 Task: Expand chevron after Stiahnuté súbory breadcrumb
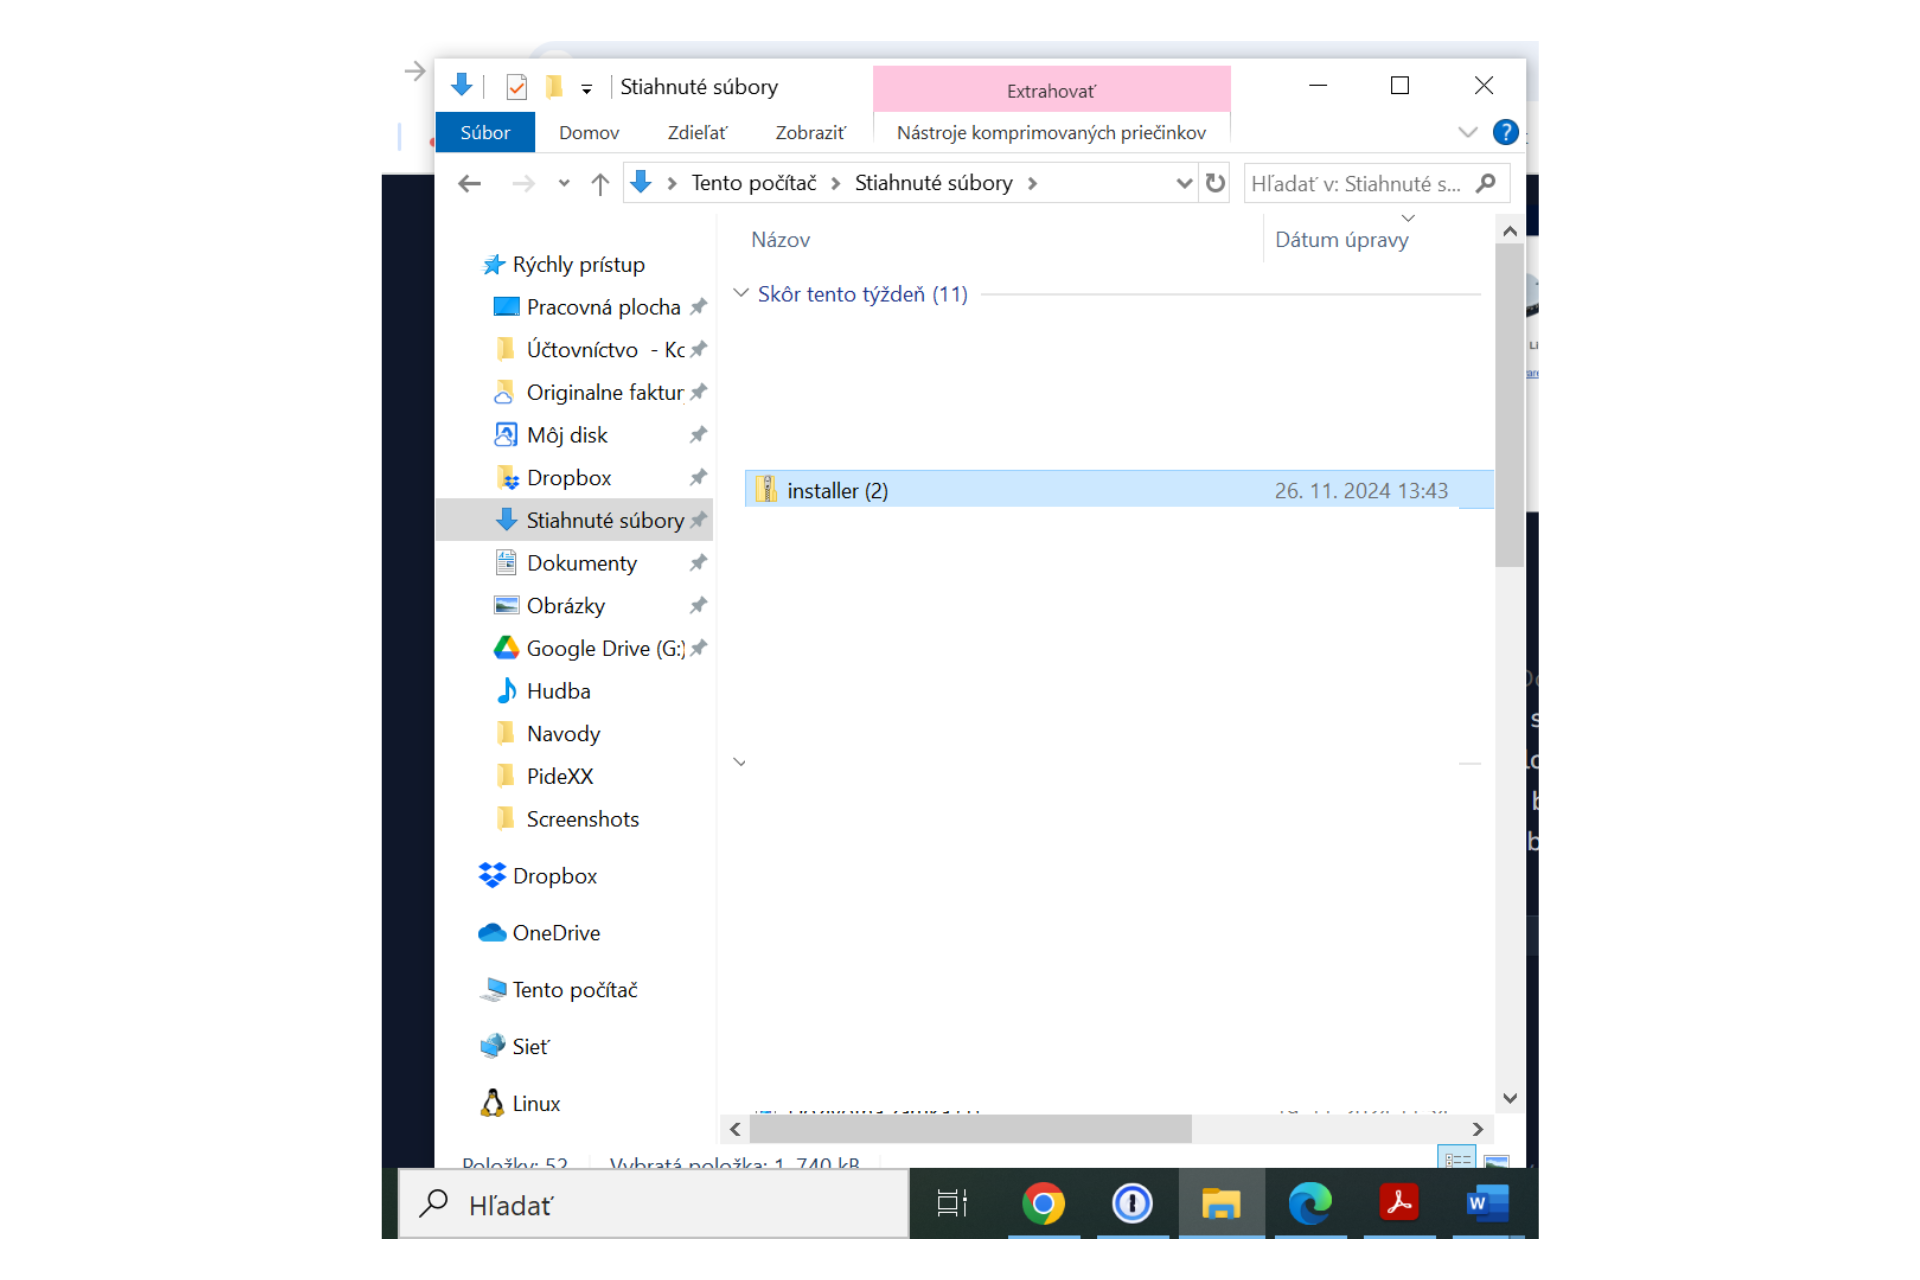coord(1033,183)
